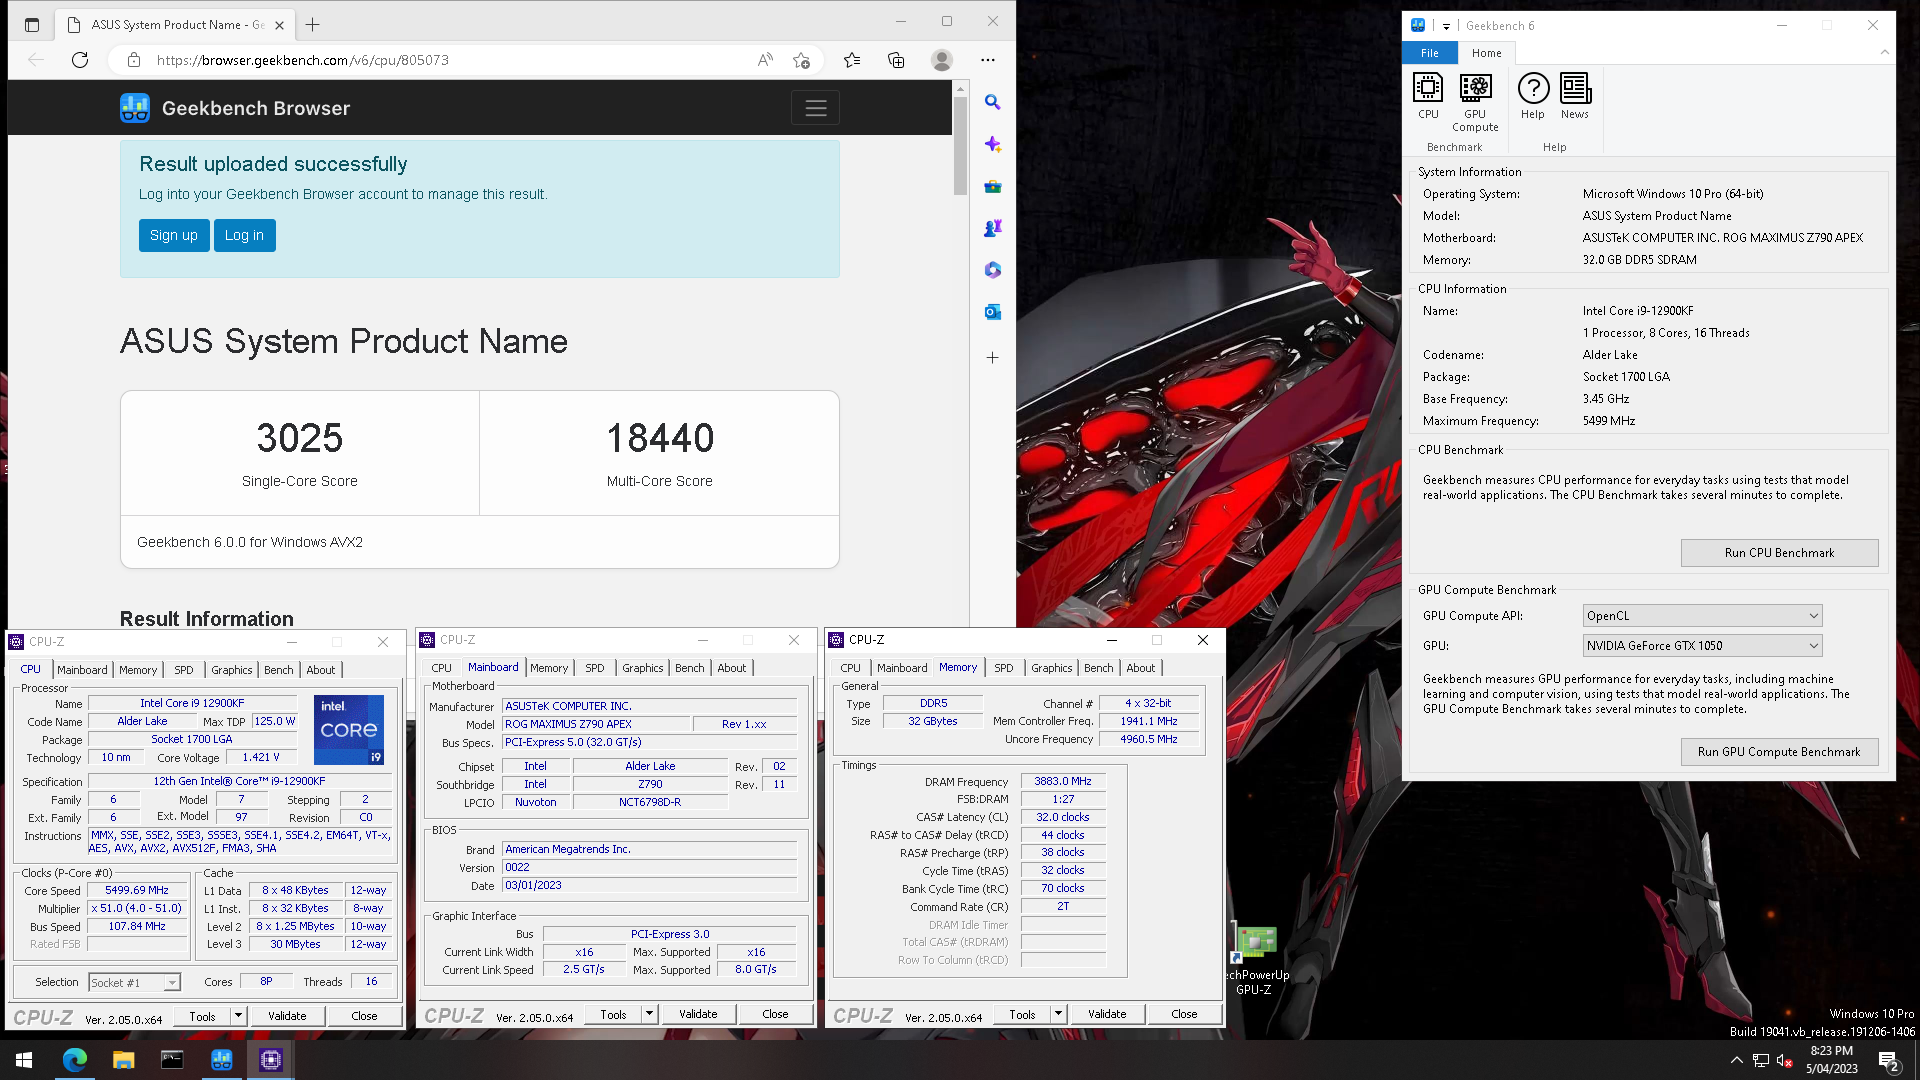Image resolution: width=1920 pixels, height=1080 pixels.
Task: Click muted volume icon in system tray
Action: [x=1784, y=1060]
